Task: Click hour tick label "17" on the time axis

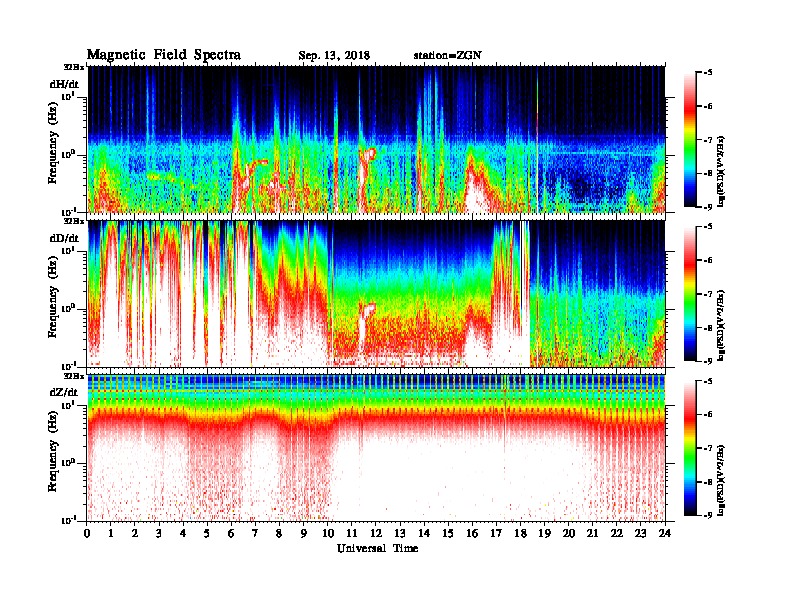Action: (x=496, y=533)
